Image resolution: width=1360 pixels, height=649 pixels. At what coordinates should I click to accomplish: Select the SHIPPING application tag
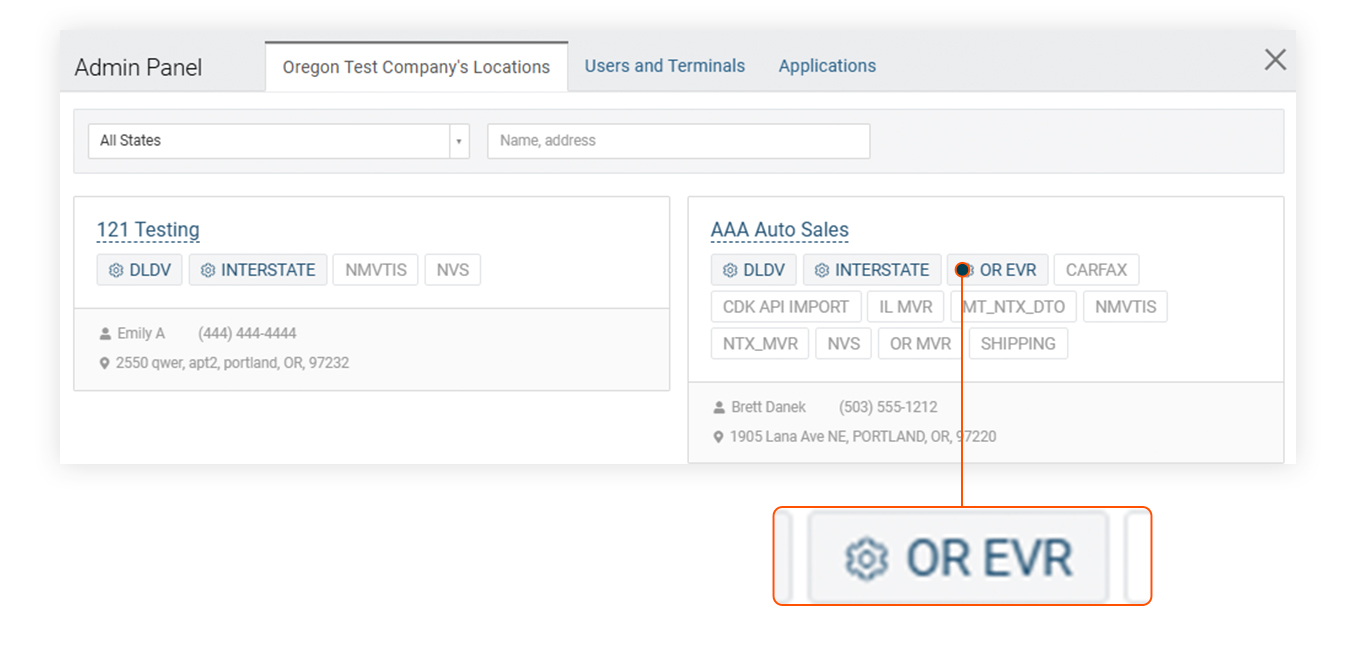coord(1018,344)
